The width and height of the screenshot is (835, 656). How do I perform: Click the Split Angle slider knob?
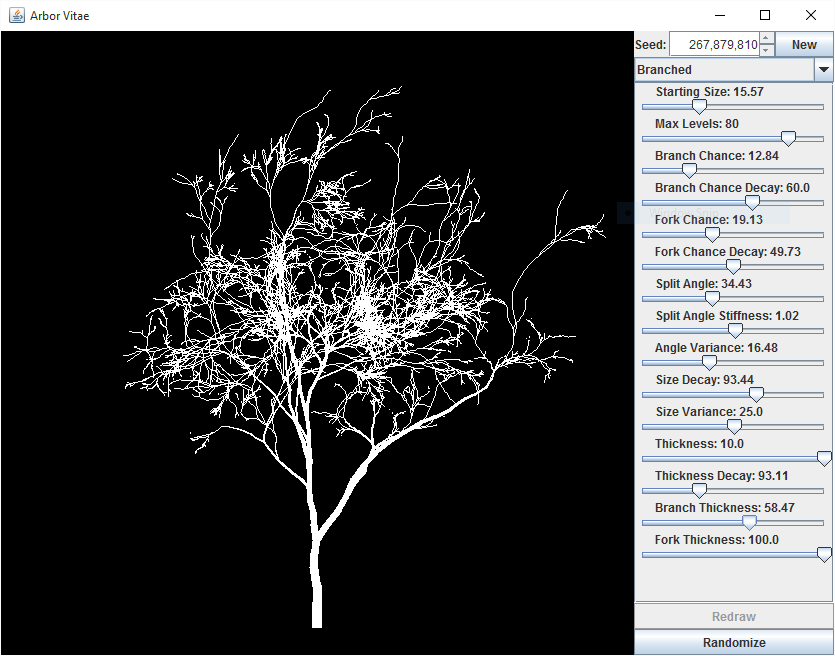712,298
